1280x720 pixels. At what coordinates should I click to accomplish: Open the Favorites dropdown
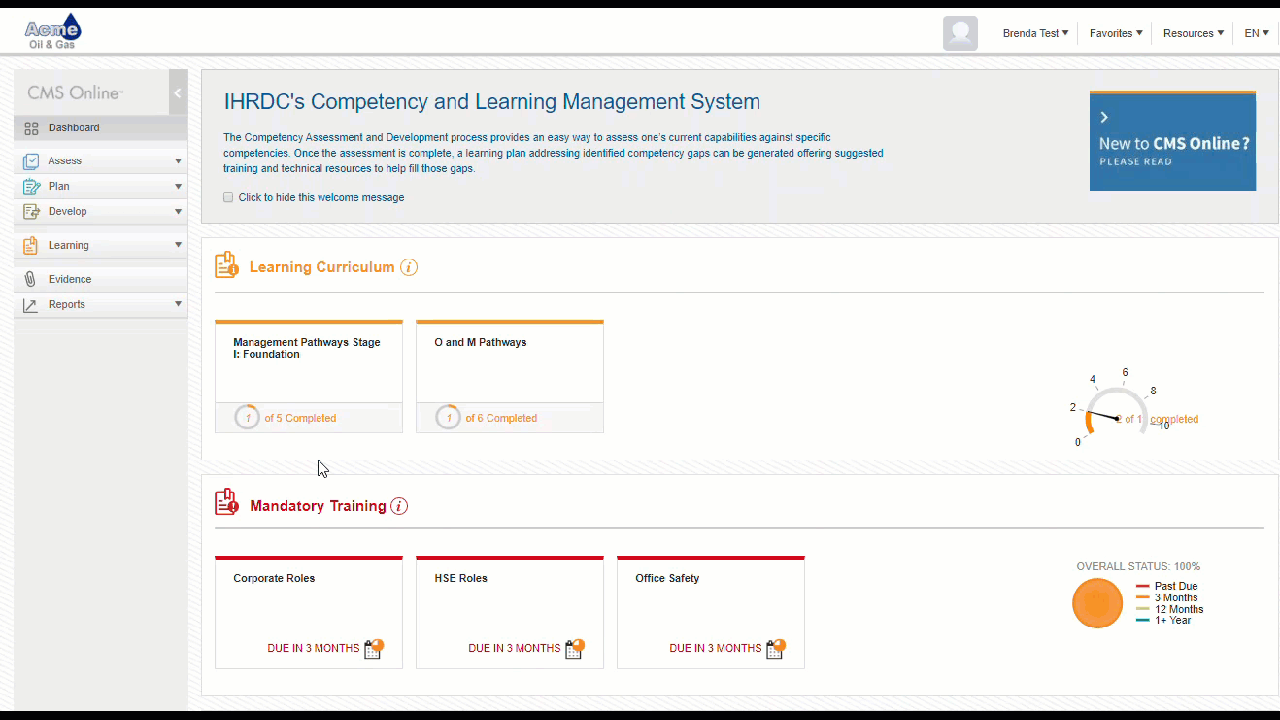coord(1116,33)
